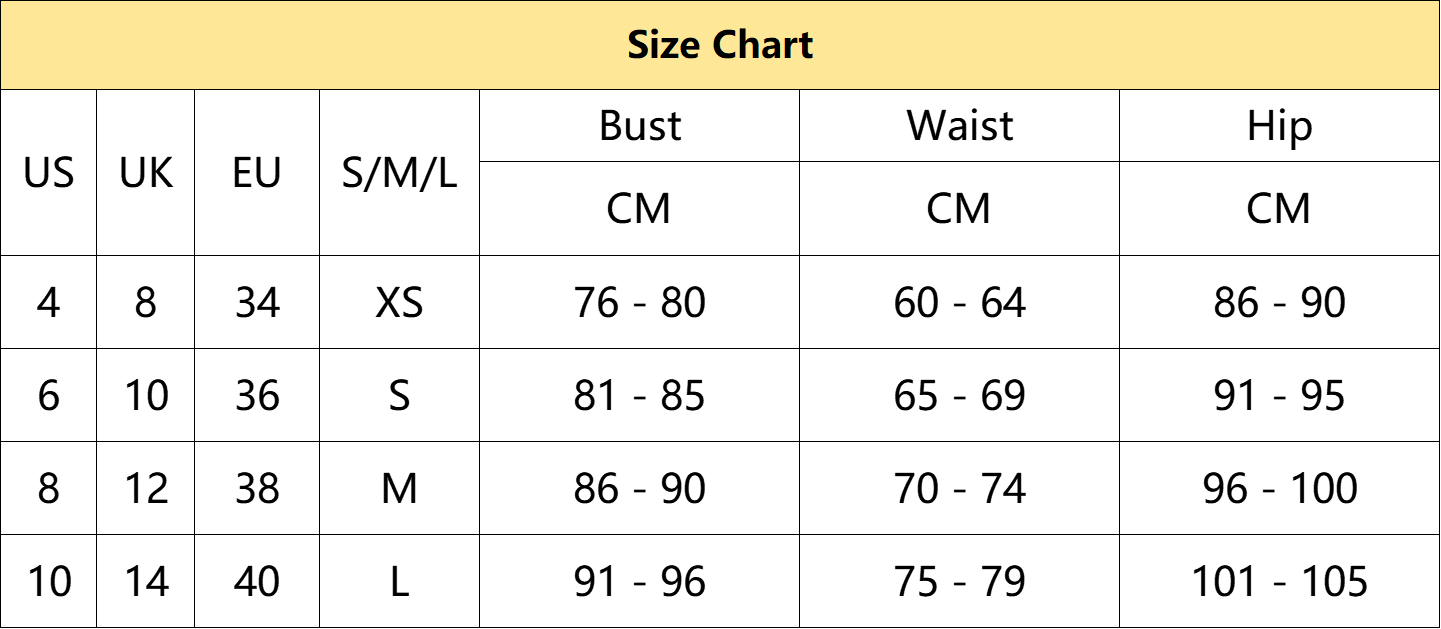Click the hip value 96 - 100
The width and height of the screenshot is (1441, 629).
(x=1280, y=488)
